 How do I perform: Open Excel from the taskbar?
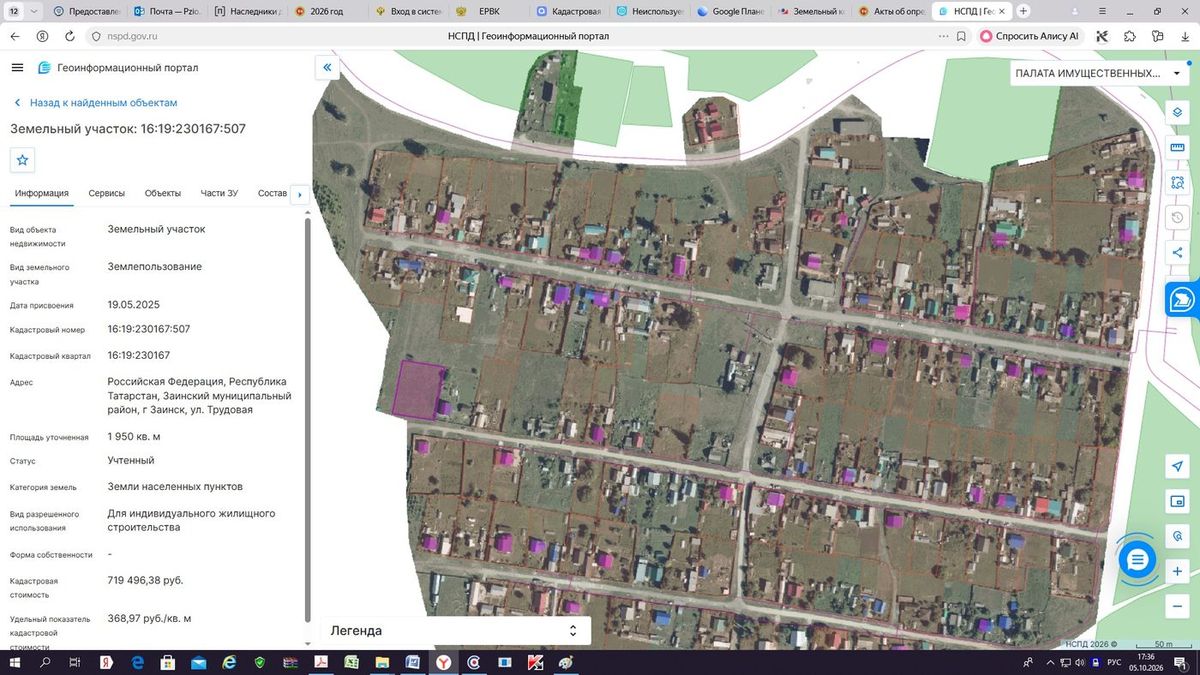(351, 662)
